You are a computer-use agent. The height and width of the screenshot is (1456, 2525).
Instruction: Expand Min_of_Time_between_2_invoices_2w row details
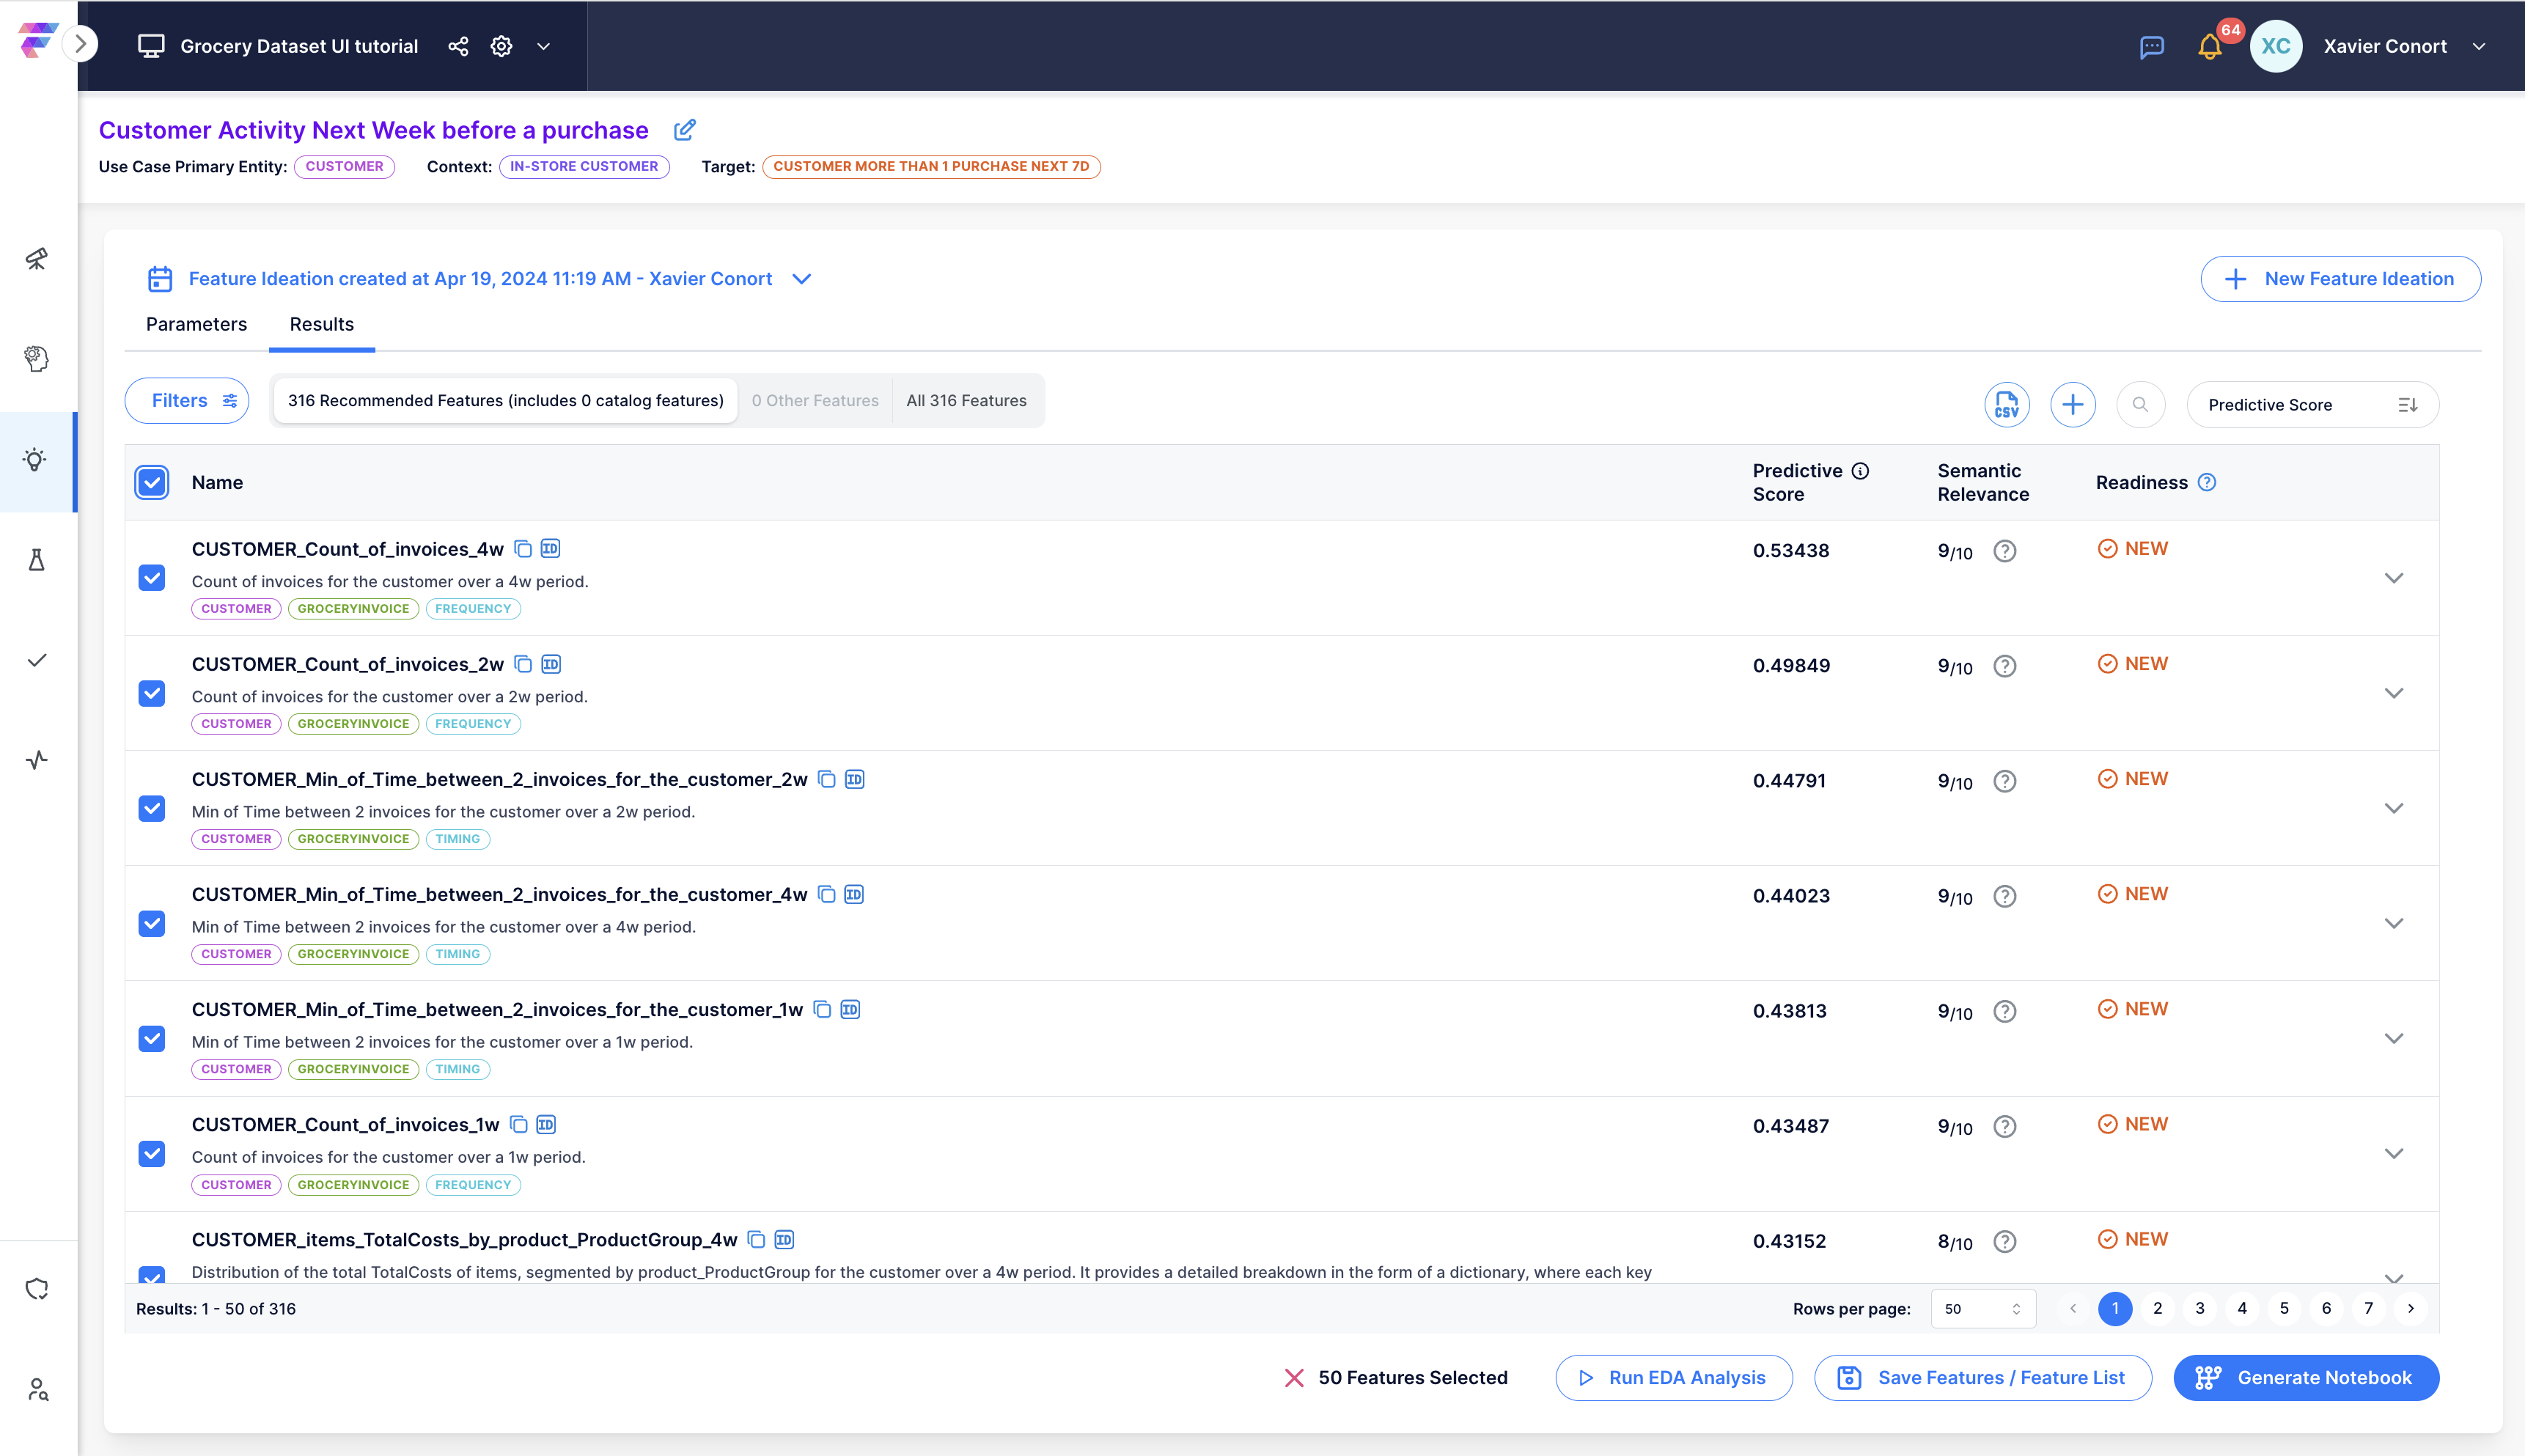point(2393,808)
